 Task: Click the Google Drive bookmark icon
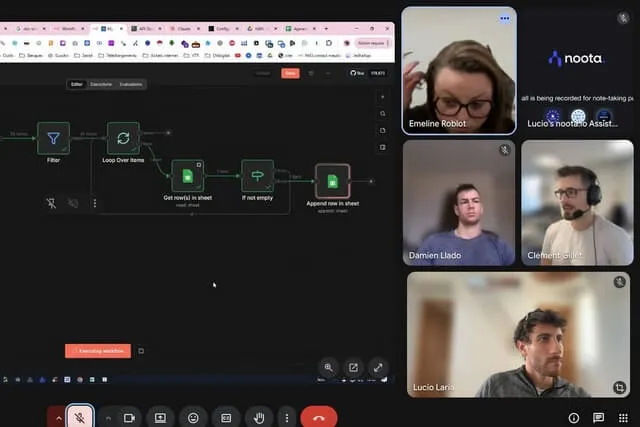[270, 56]
